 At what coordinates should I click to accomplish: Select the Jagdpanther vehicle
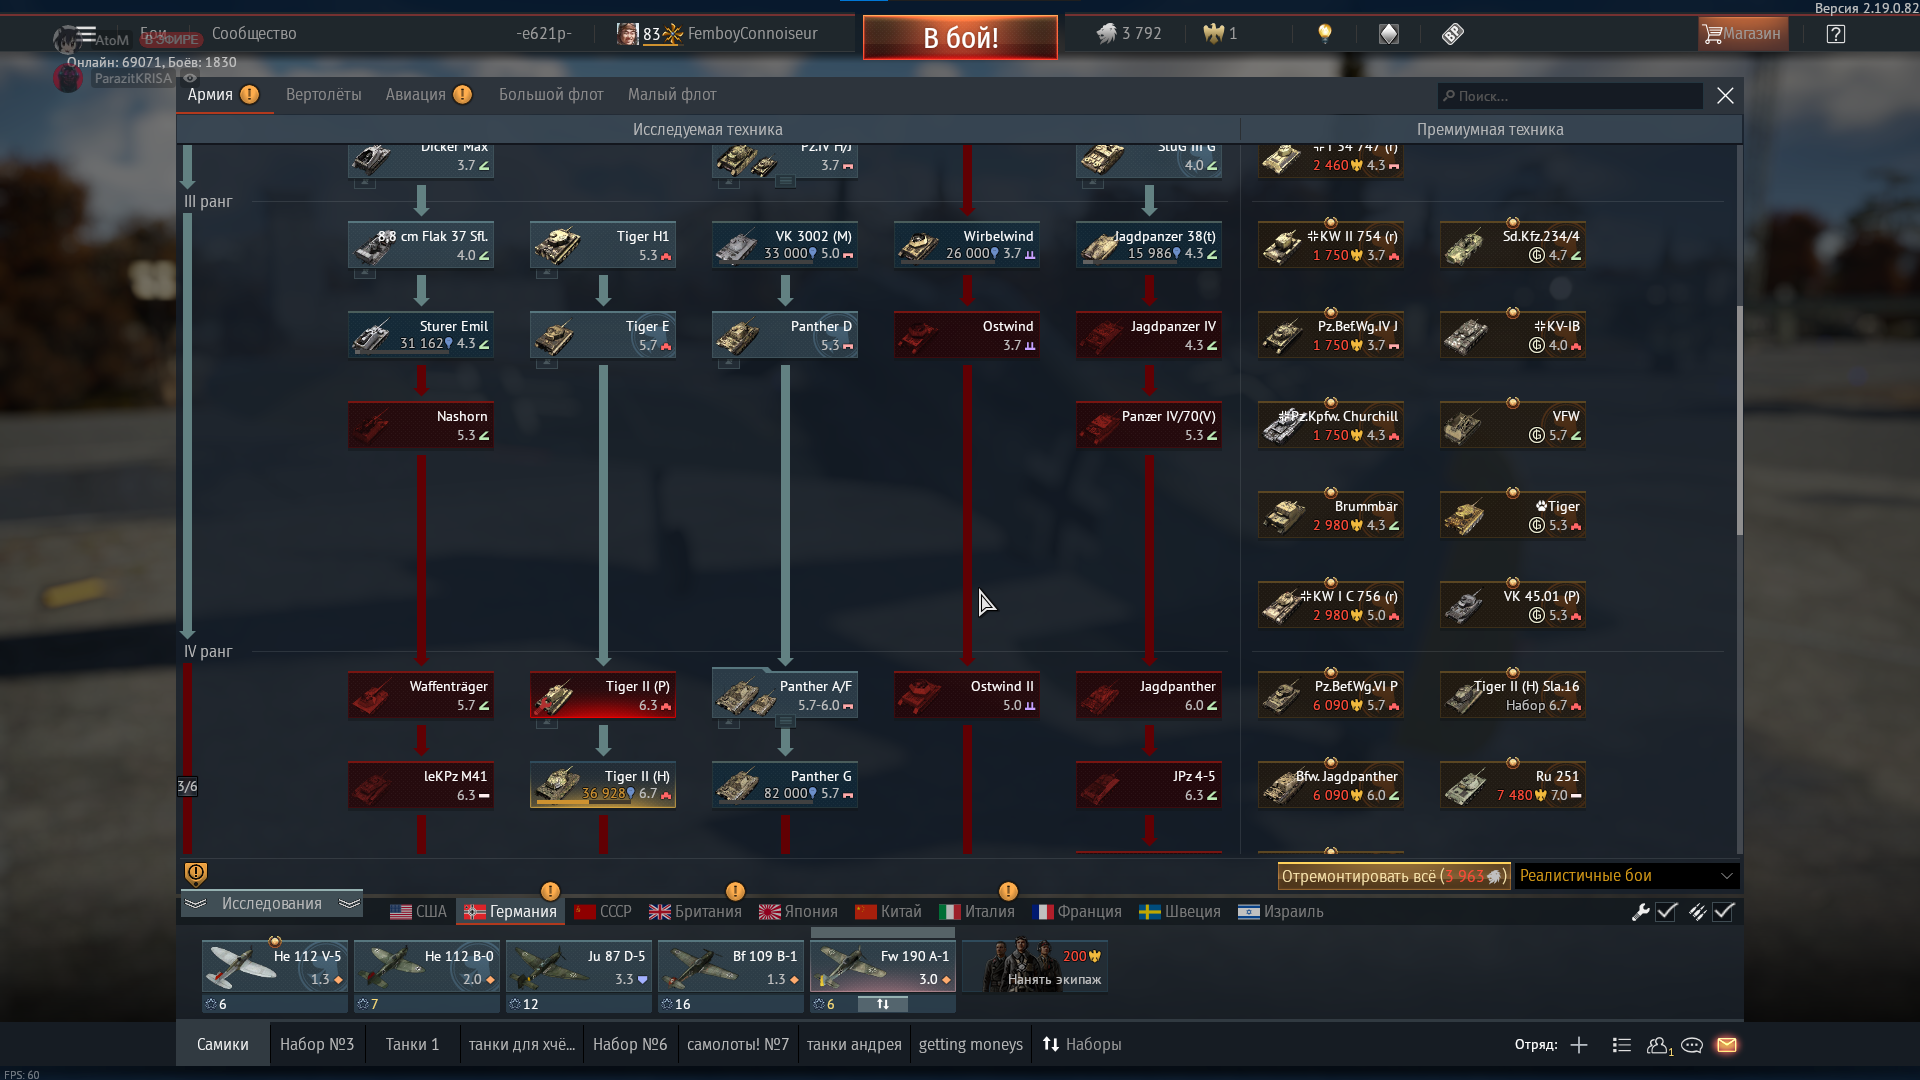(1149, 695)
